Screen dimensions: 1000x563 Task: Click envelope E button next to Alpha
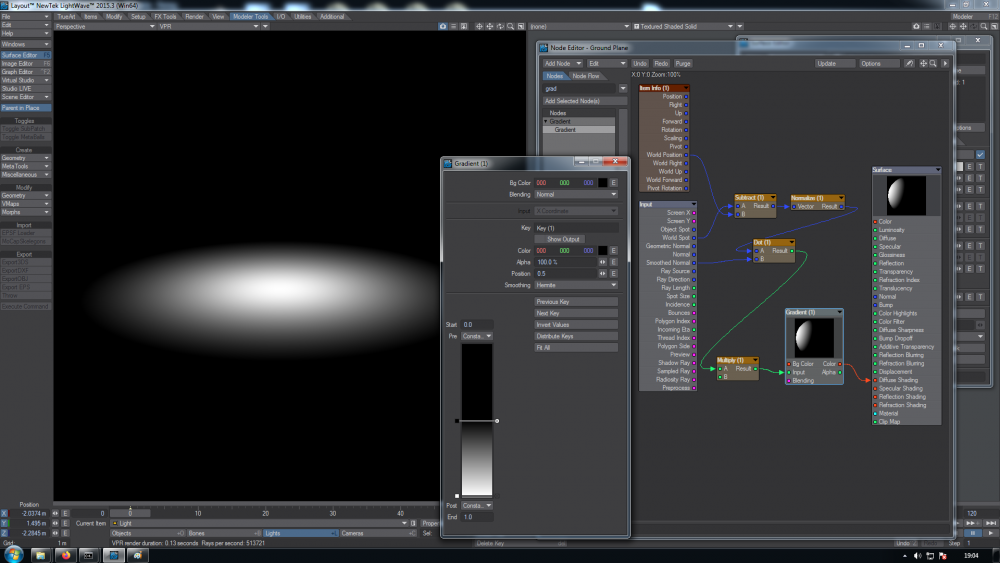[x=614, y=262]
